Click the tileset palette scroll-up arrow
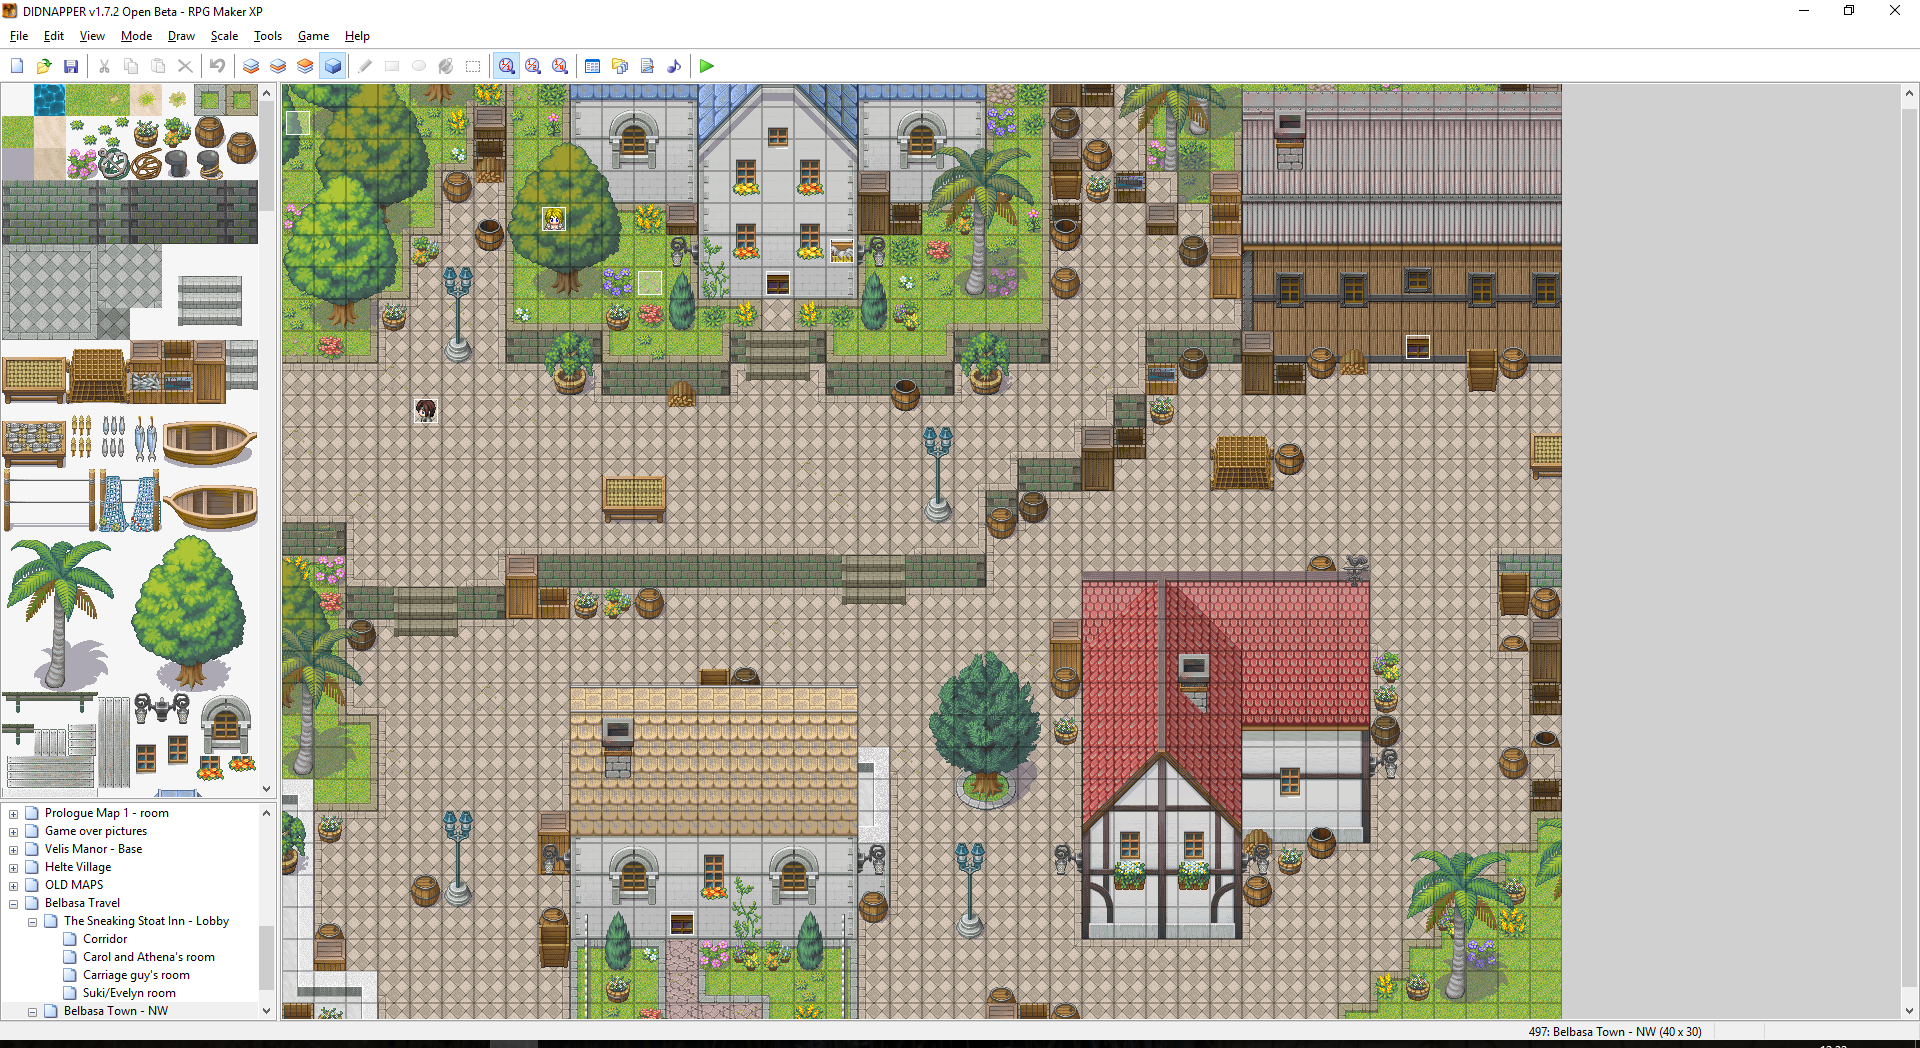The height and width of the screenshot is (1048, 1920). click(x=267, y=92)
